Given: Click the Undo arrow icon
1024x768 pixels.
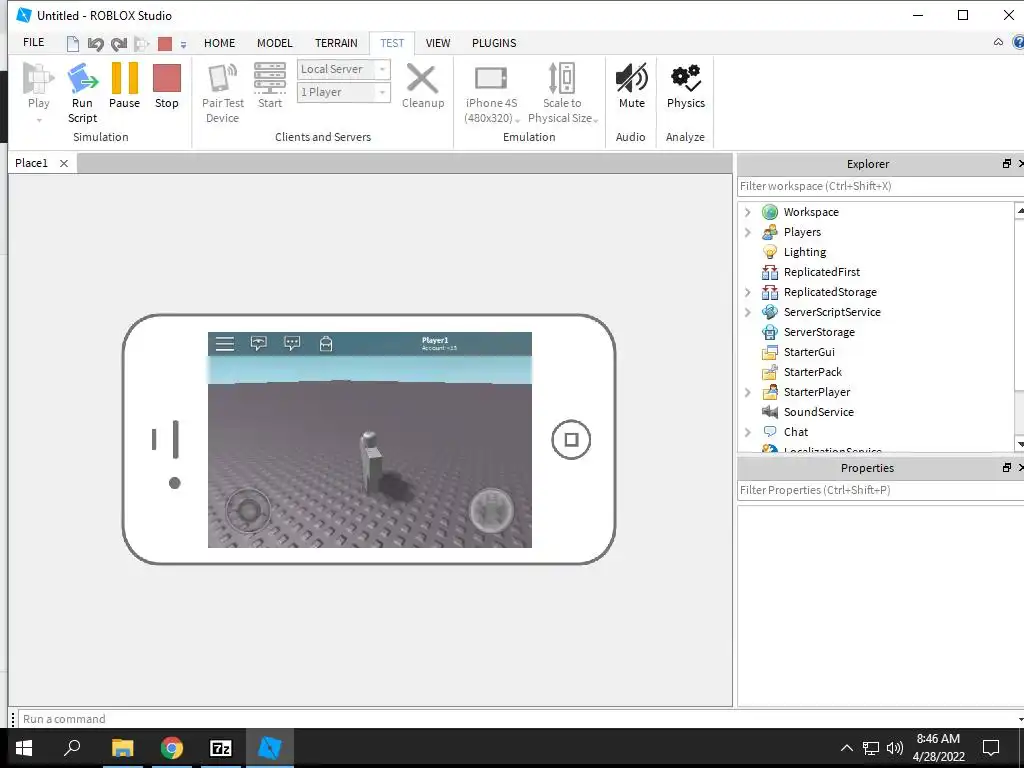Looking at the screenshot, I should tap(95, 44).
